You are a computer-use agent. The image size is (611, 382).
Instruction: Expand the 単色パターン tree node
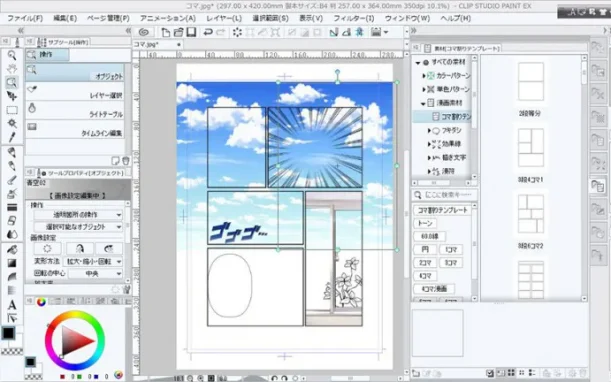click(424, 89)
